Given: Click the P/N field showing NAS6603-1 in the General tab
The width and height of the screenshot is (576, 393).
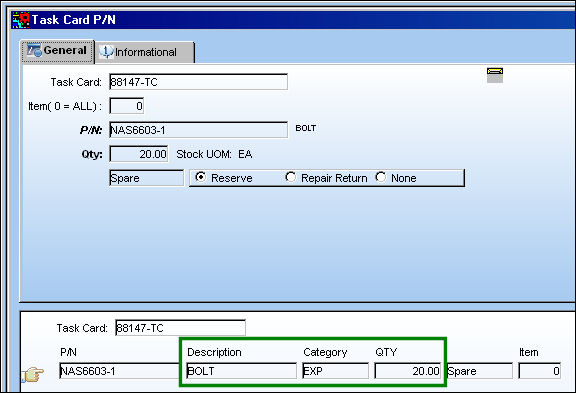Looking at the screenshot, I should pos(198,130).
